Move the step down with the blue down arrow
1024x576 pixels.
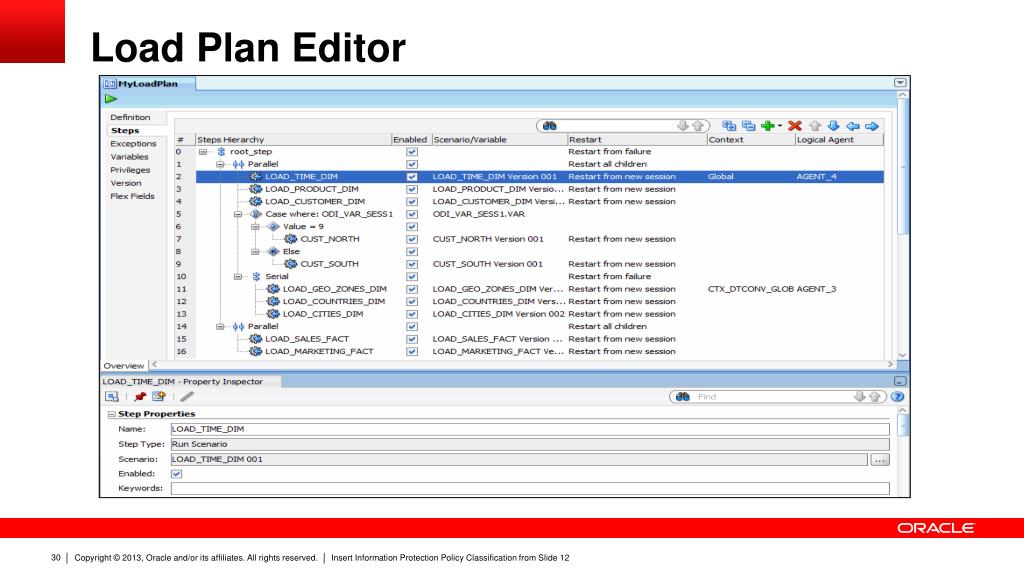click(x=833, y=125)
